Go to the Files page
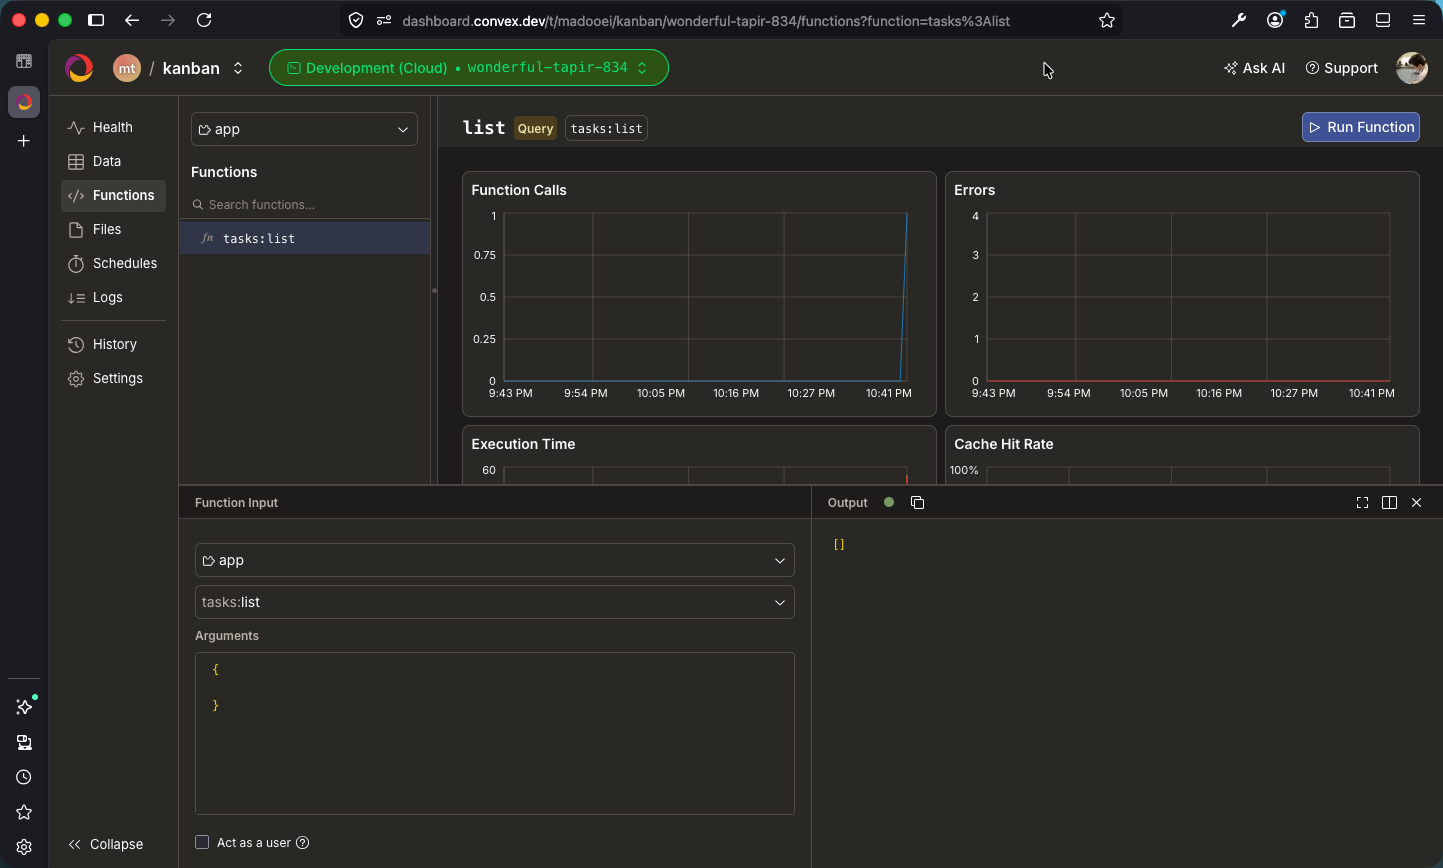The width and height of the screenshot is (1443, 868). coord(113,229)
